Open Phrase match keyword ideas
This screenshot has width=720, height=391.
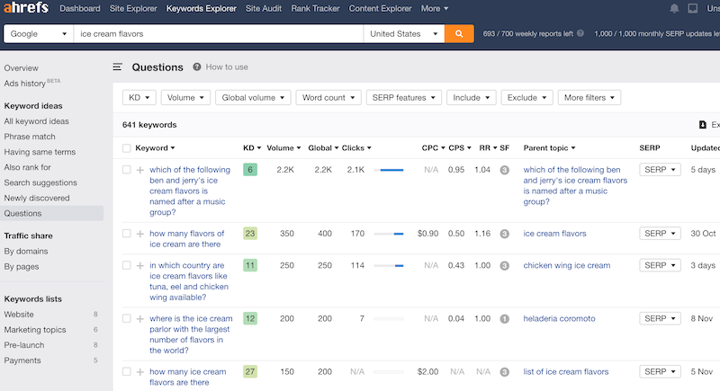coord(29,137)
